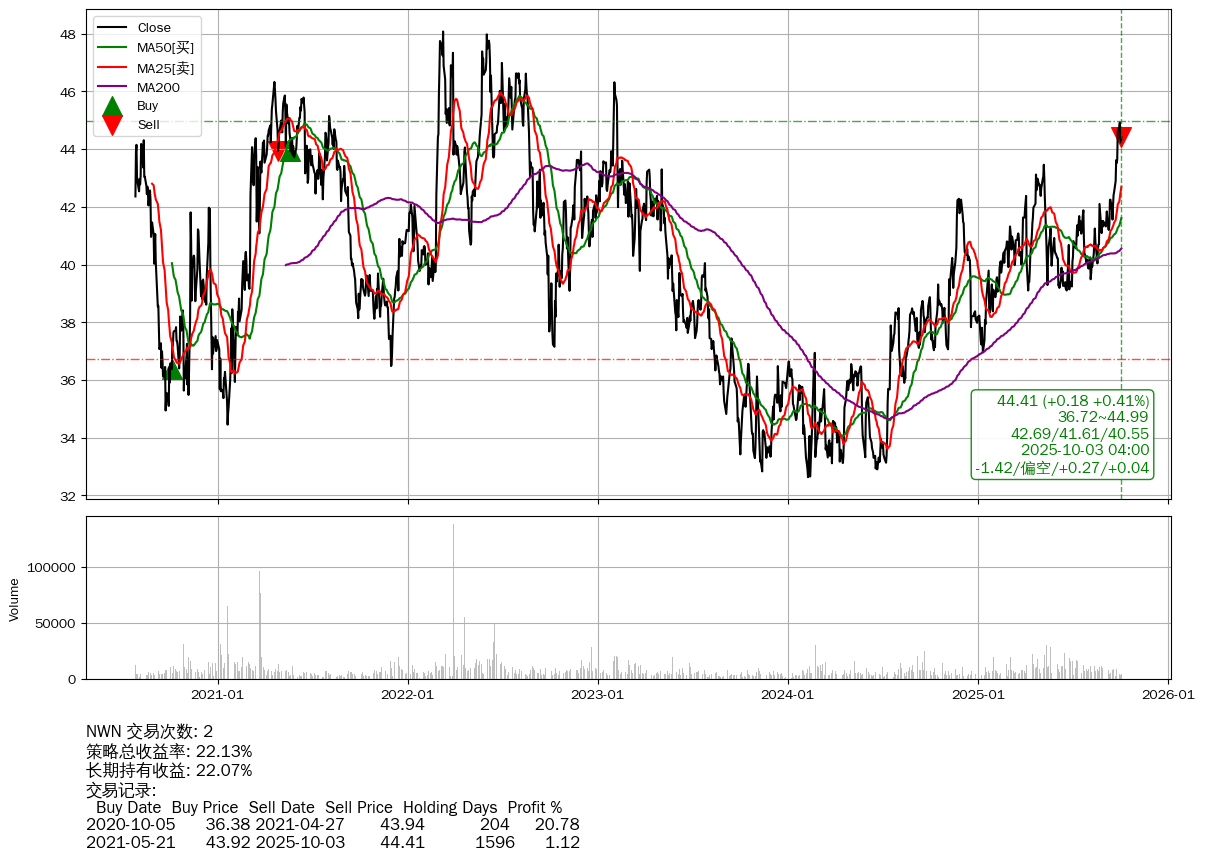Click the Holding Days column header
Viewport: 1205px width, 860px height.
coord(451,807)
